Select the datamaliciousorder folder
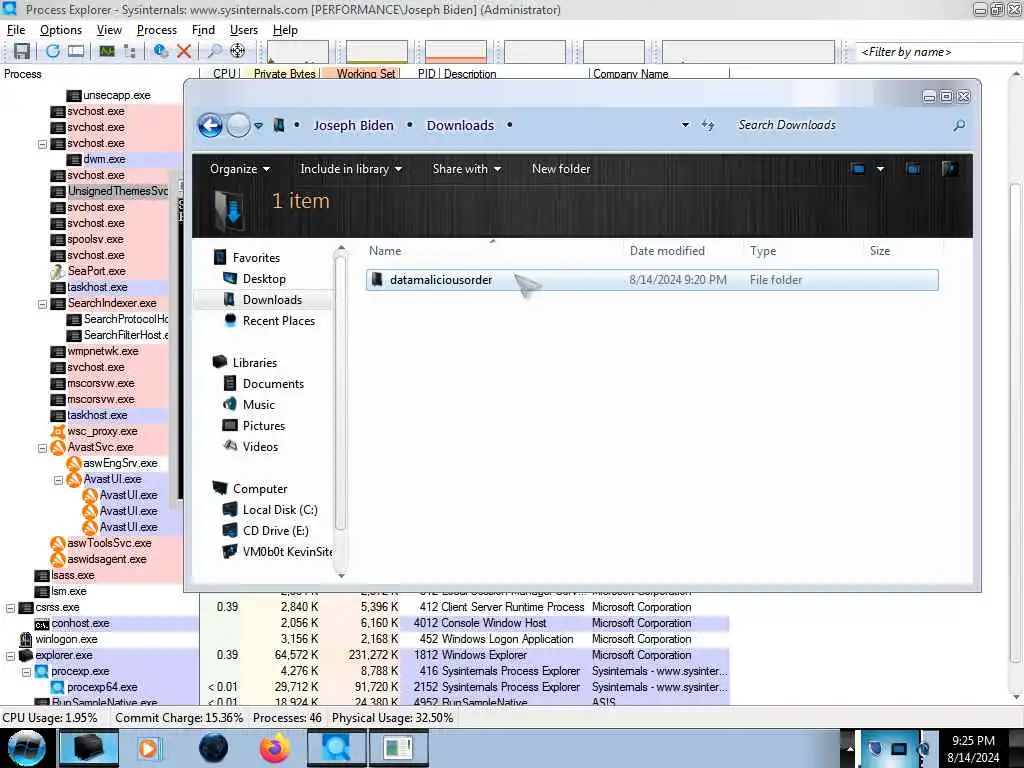1024x768 pixels. tap(652, 280)
